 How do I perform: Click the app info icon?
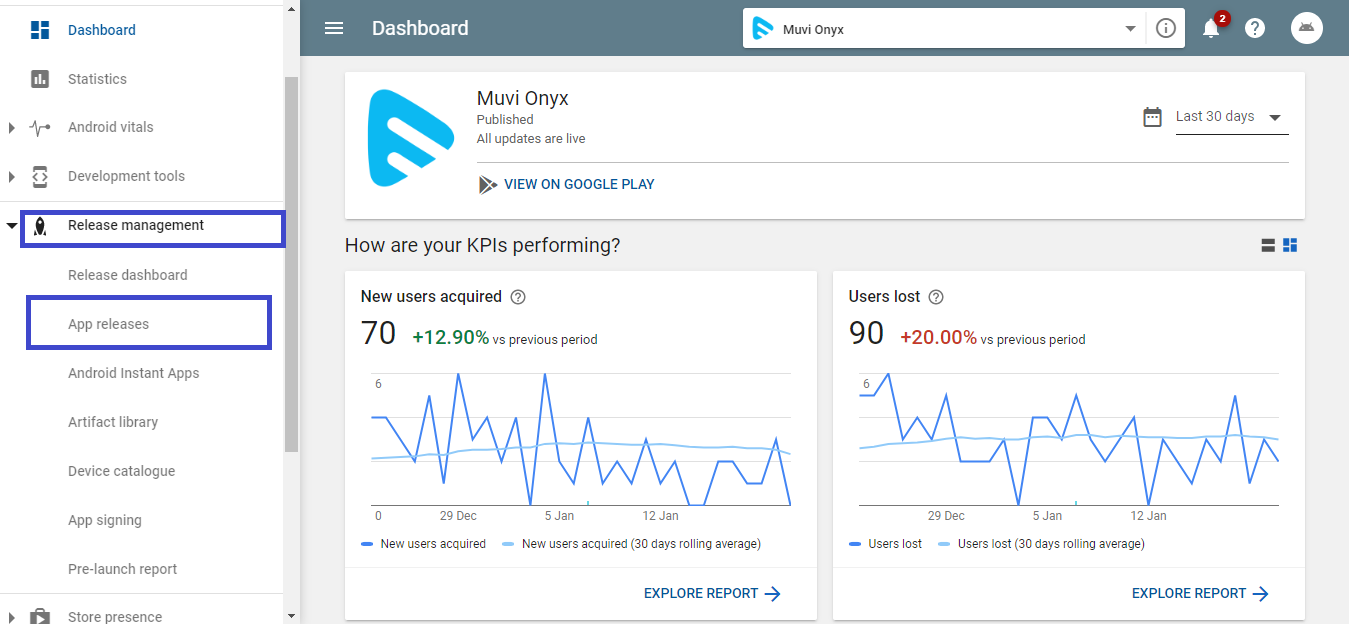pos(1165,28)
